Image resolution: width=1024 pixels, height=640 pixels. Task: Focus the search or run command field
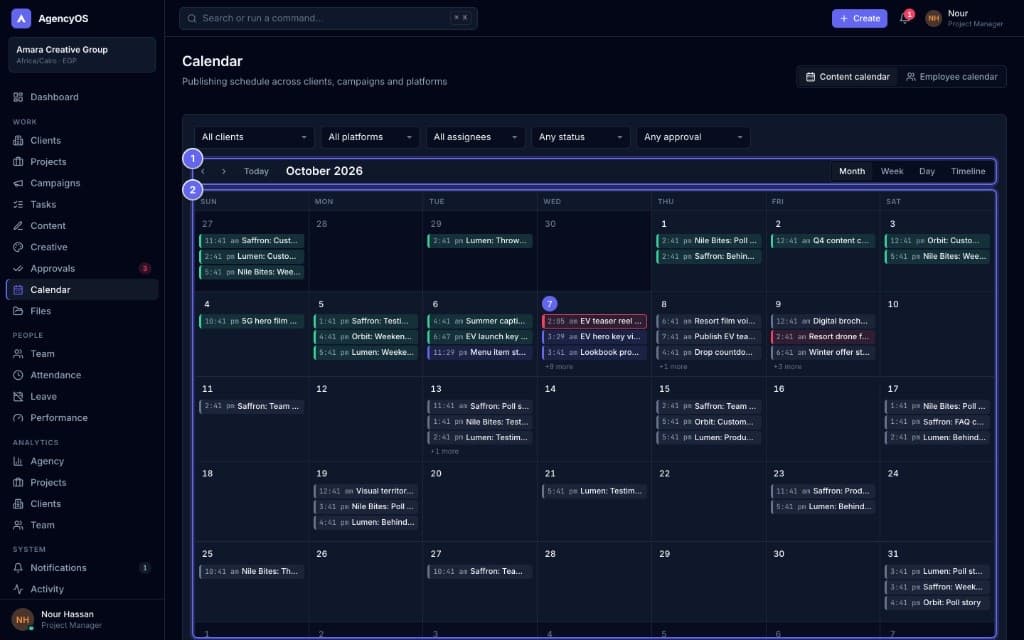click(328, 18)
